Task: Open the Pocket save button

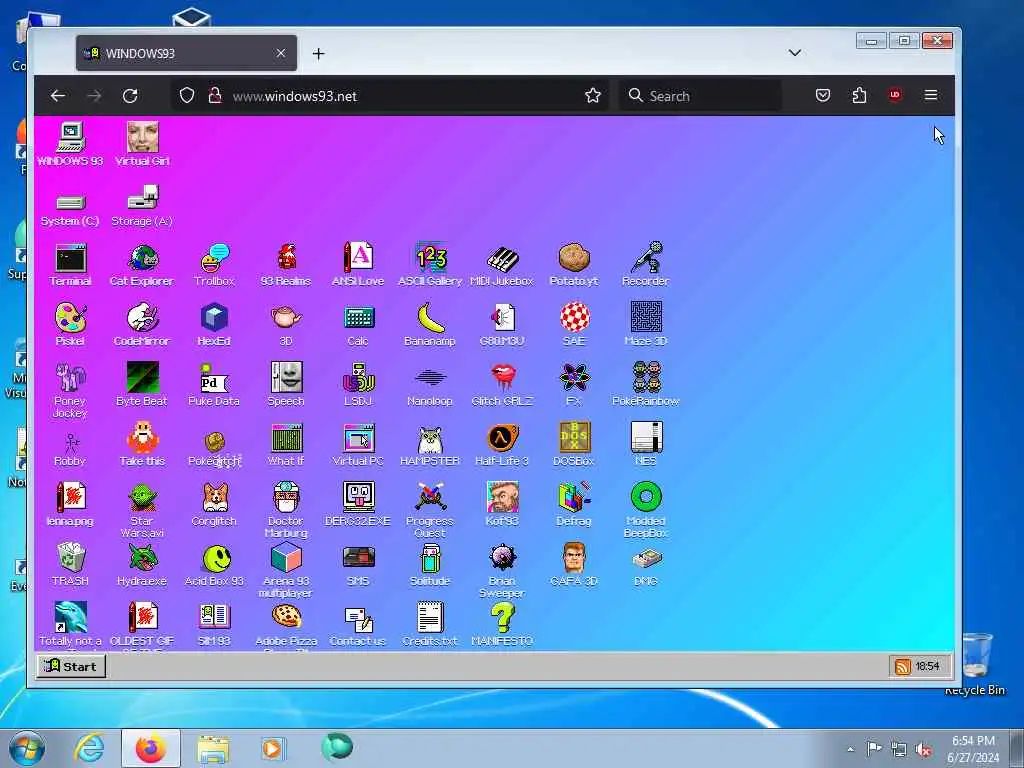Action: pos(823,96)
